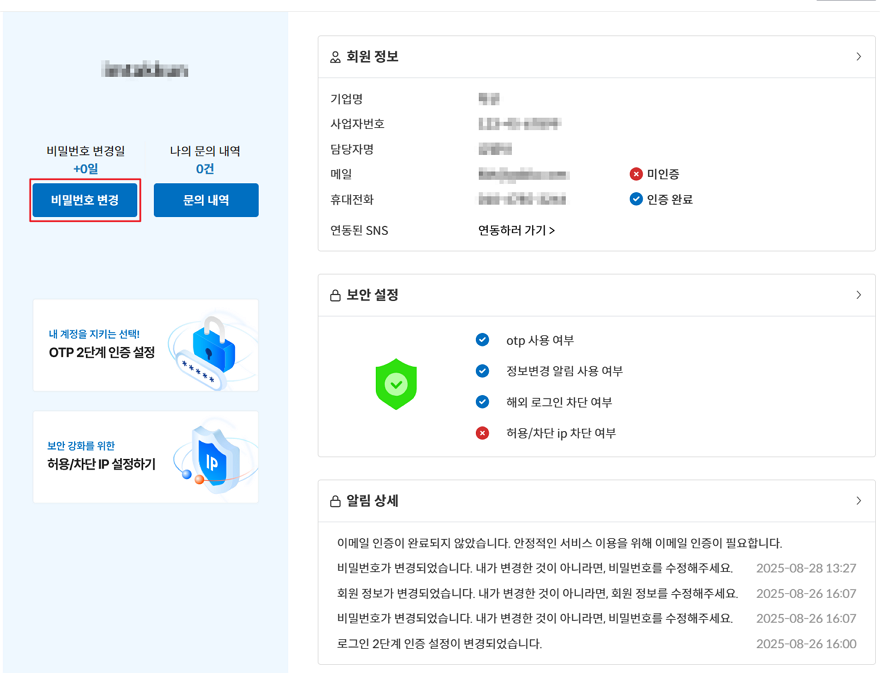Image resolution: width=880 pixels, height=673 pixels.
Task: Open 허용/차단 IP 설정하기 banner
Action: 146,457
